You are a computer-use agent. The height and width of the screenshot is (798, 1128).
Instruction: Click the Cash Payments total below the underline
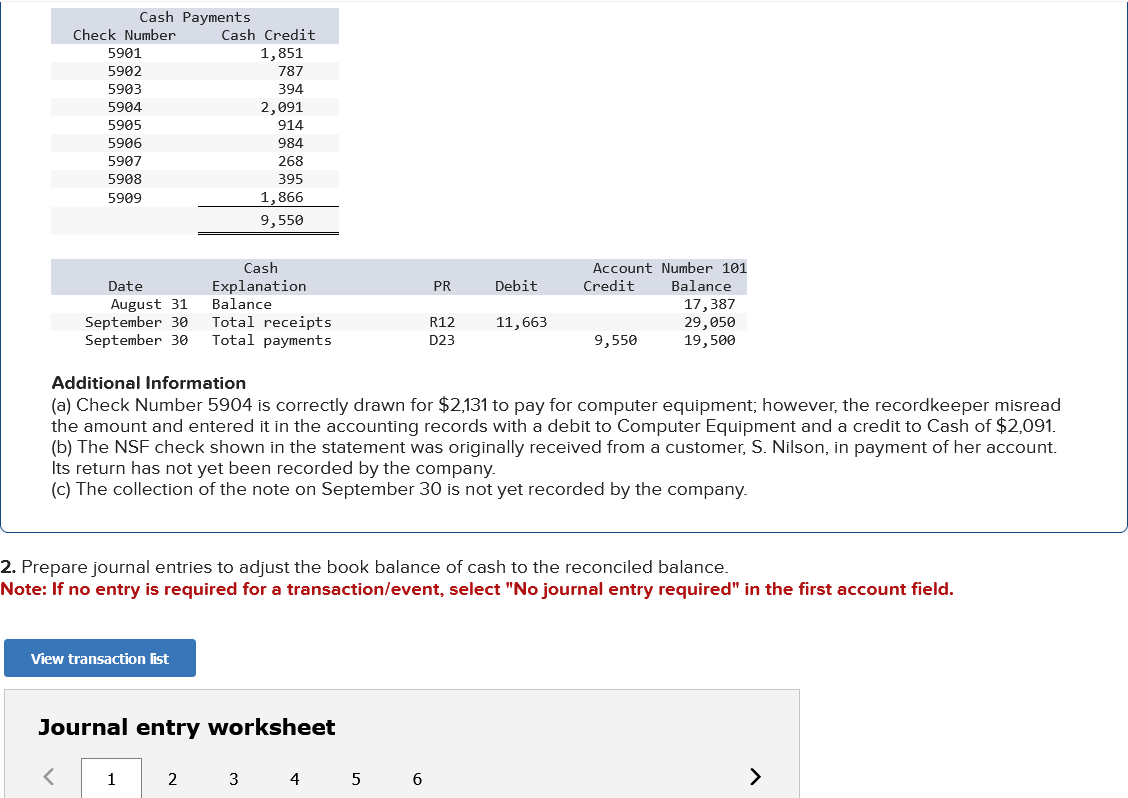click(281, 220)
